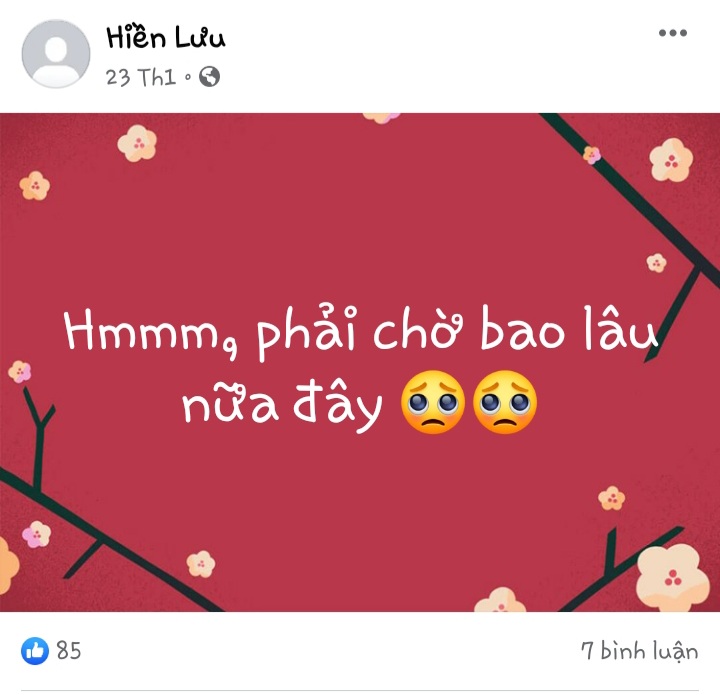Click the small blossom on top-right branch
The height and width of the screenshot is (695, 720).
pos(591,155)
